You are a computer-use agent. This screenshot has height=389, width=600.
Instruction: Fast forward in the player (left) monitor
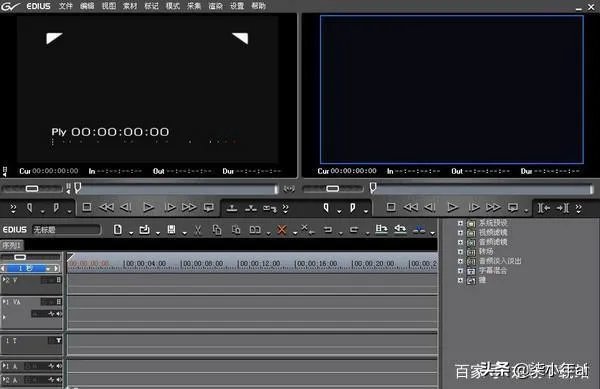point(189,207)
